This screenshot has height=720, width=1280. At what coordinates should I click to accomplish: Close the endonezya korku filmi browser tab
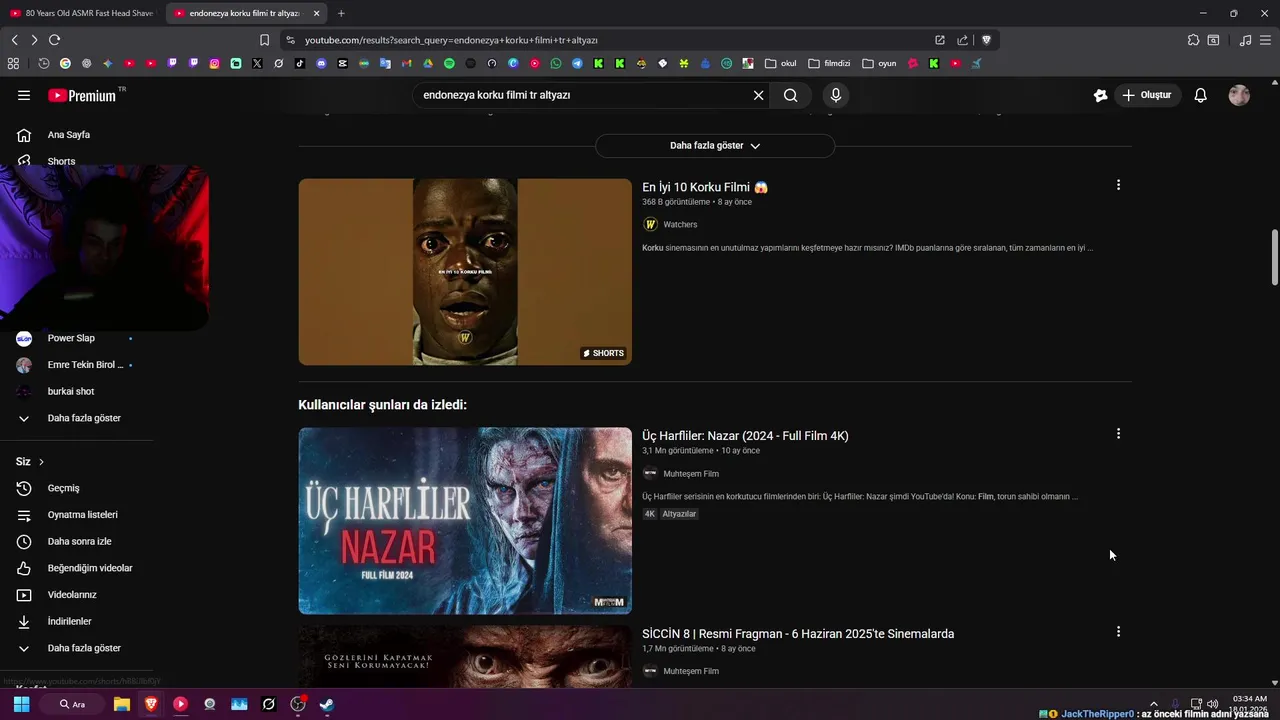317,13
